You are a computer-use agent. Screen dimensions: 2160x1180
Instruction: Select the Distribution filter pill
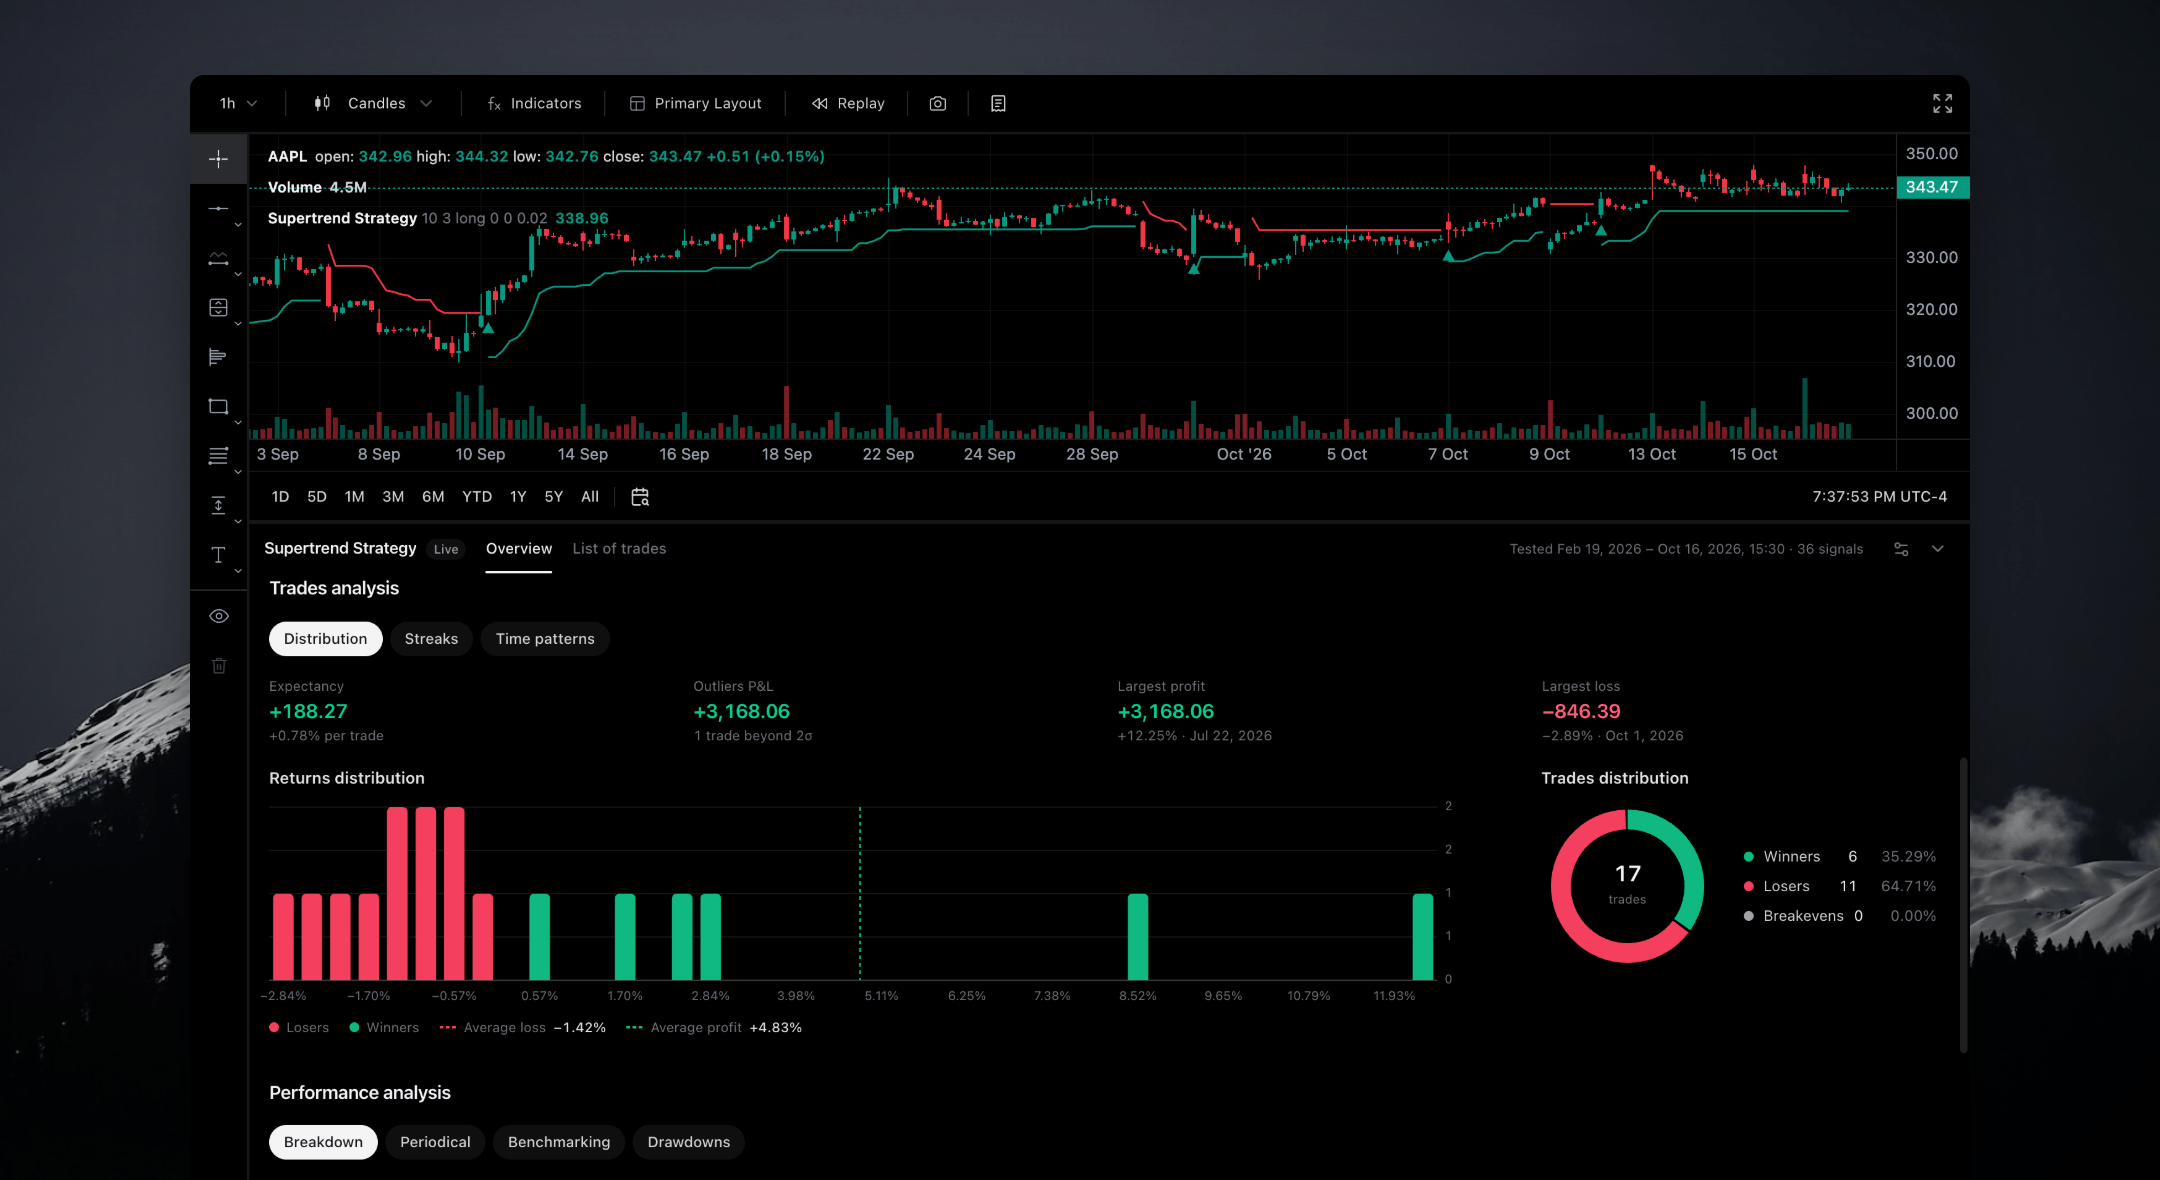(x=325, y=639)
